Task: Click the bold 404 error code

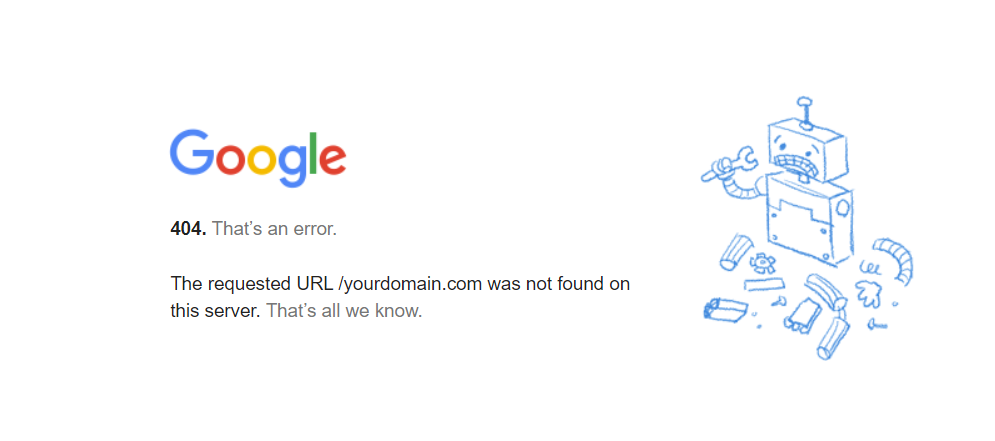Action: point(188,228)
